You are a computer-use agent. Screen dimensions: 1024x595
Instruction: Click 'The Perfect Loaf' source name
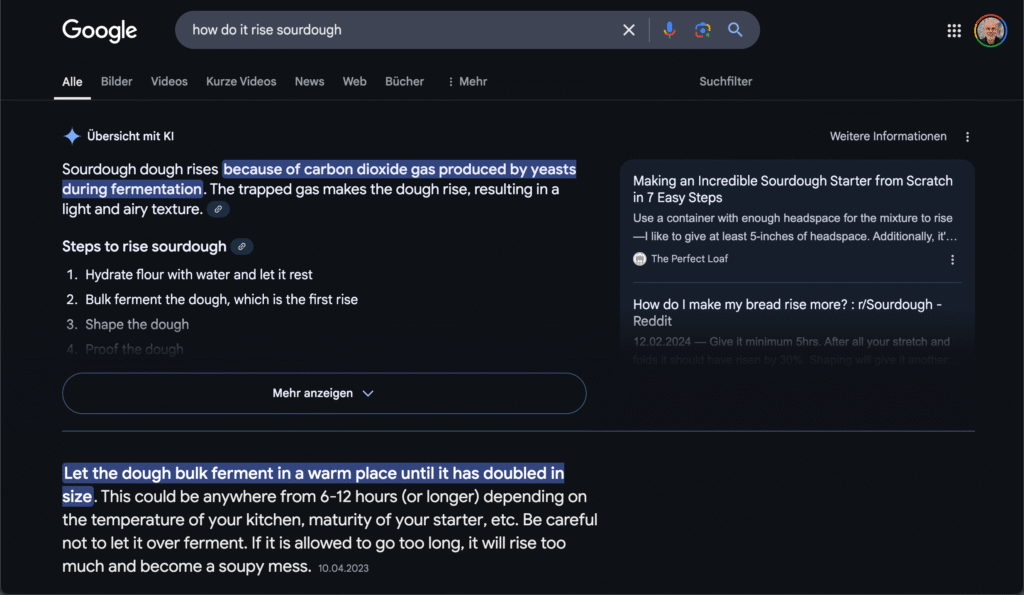[x=689, y=259]
